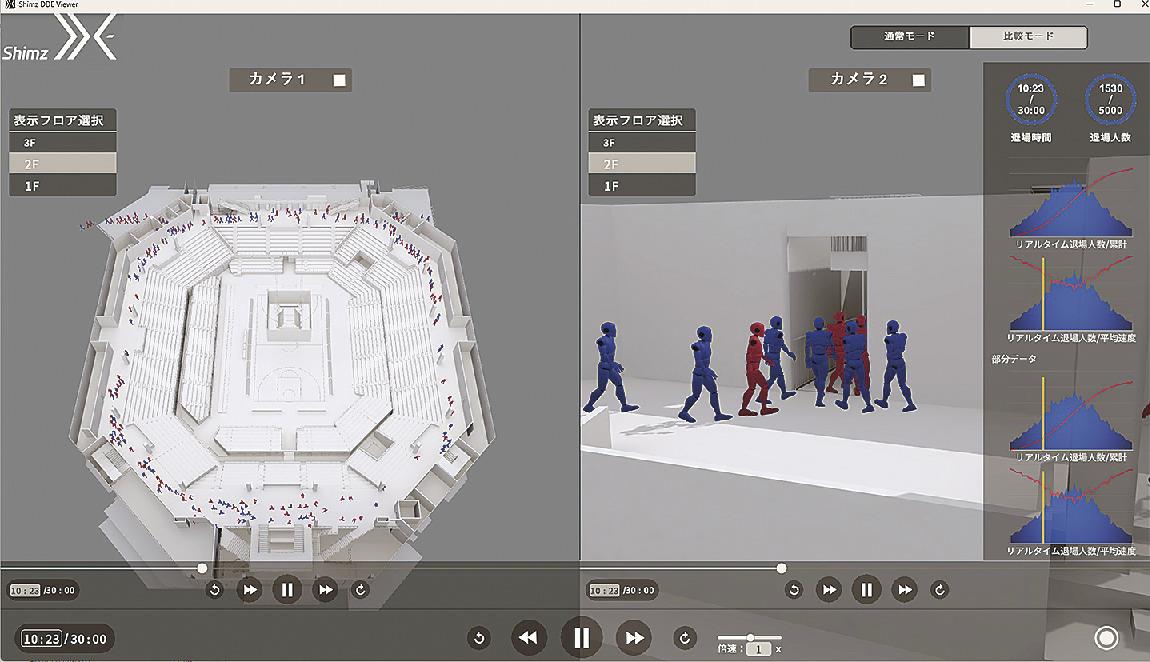Select 1F in Camera 1 floor list
This screenshot has width=1150, height=662.
[x=63, y=186]
